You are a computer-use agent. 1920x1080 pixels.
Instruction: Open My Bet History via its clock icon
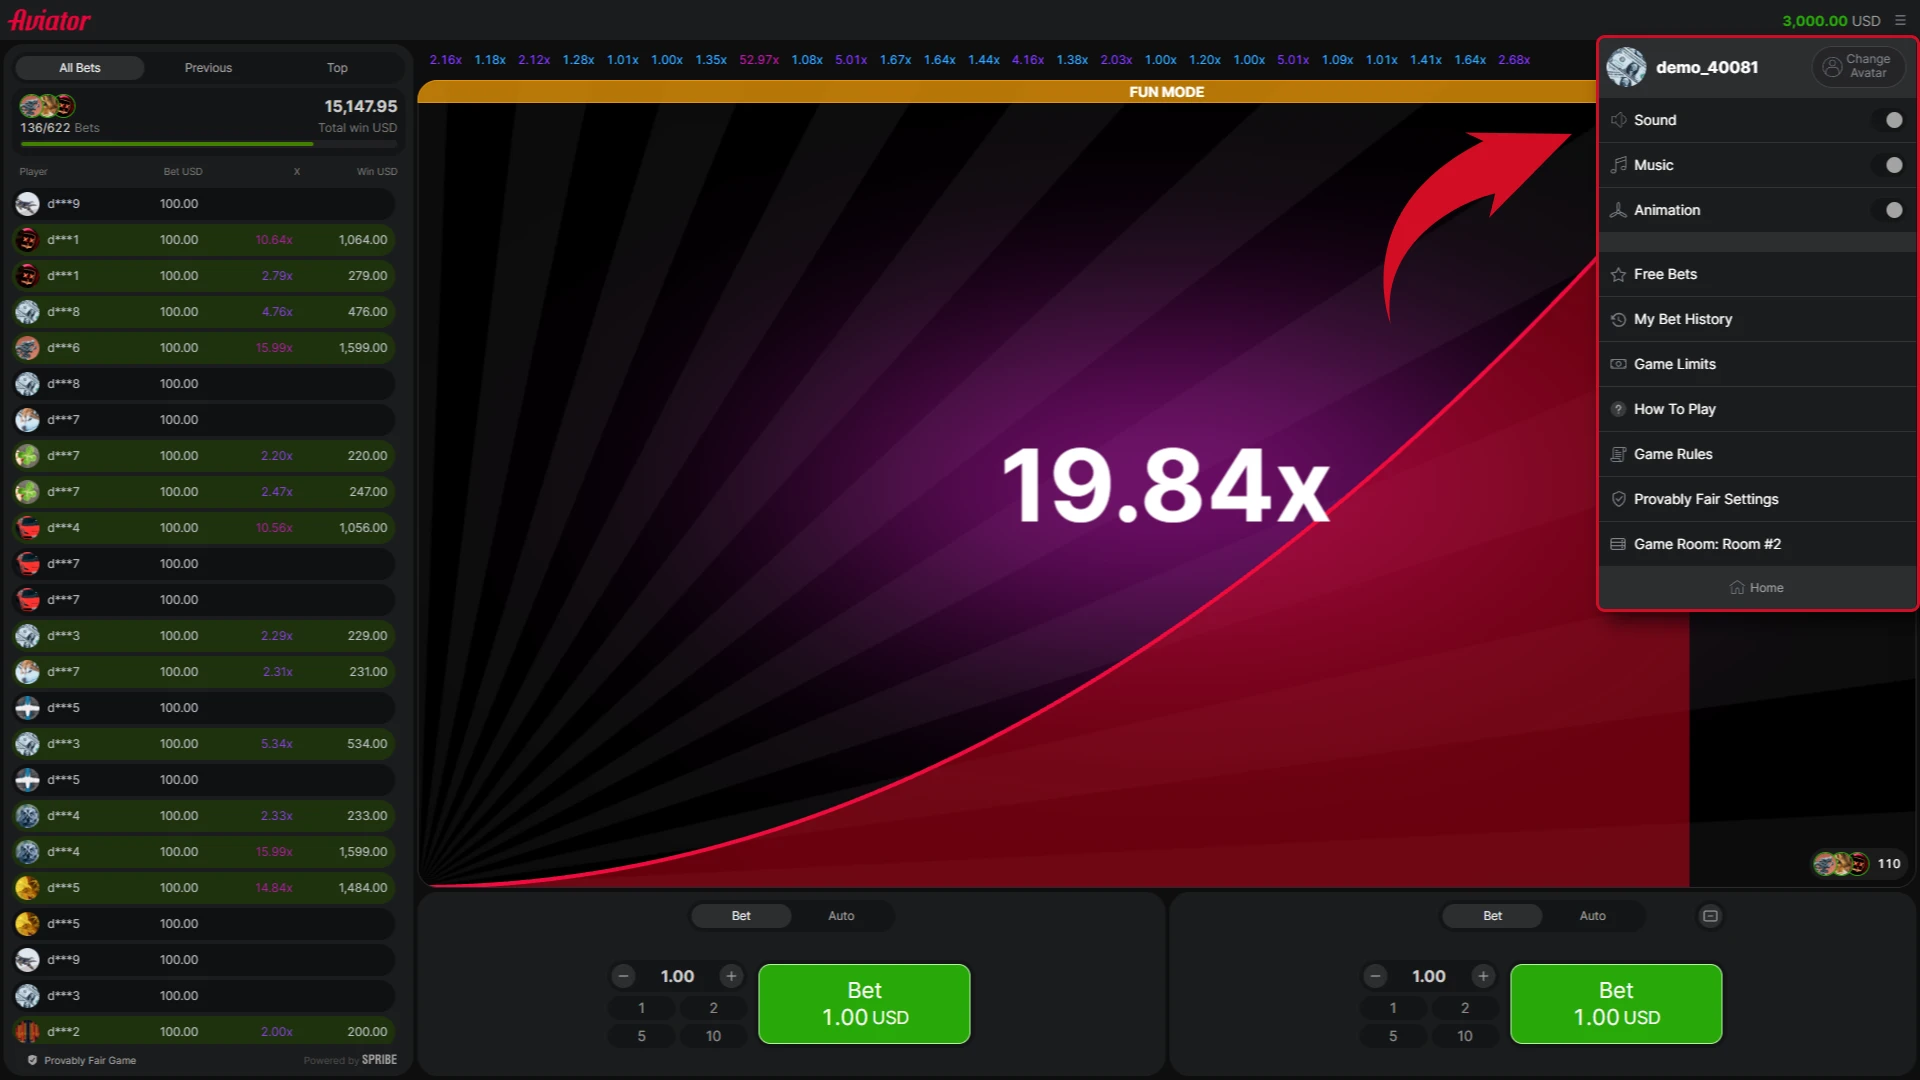click(1619, 319)
